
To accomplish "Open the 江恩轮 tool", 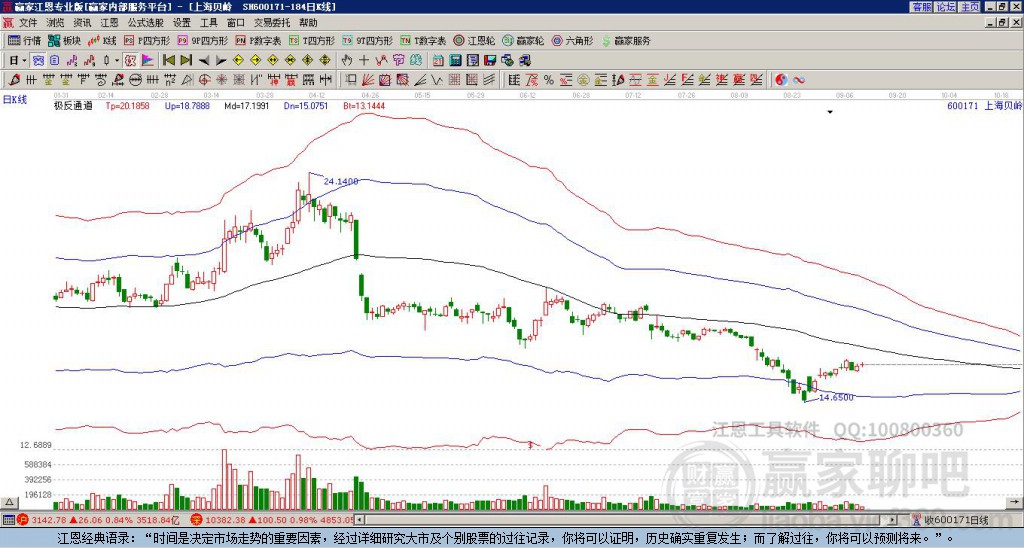I will (474, 40).
